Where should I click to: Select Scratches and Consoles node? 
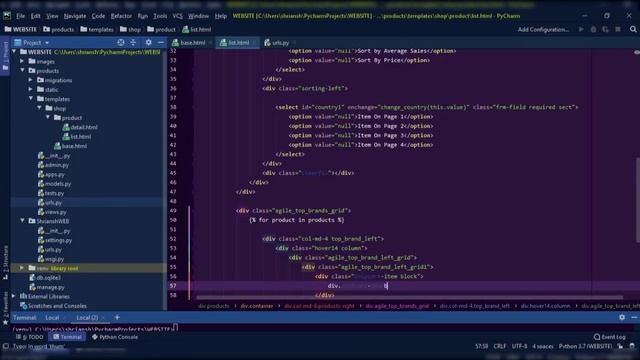click(x=53, y=306)
